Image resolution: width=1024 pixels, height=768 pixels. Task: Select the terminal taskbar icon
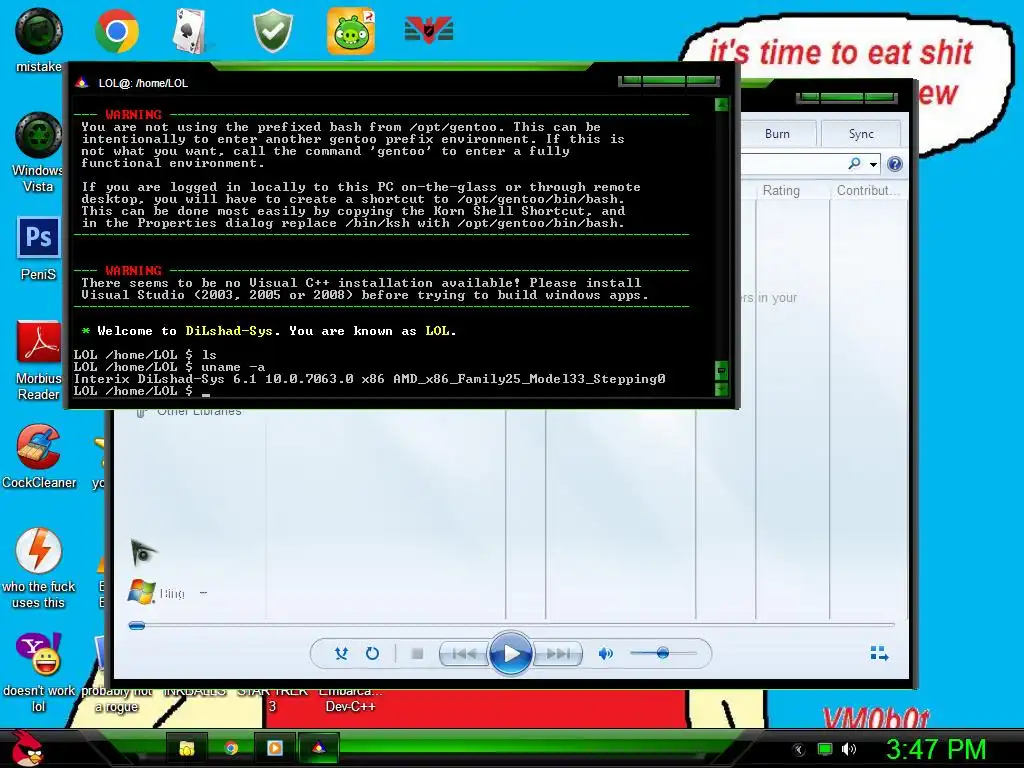(319, 748)
